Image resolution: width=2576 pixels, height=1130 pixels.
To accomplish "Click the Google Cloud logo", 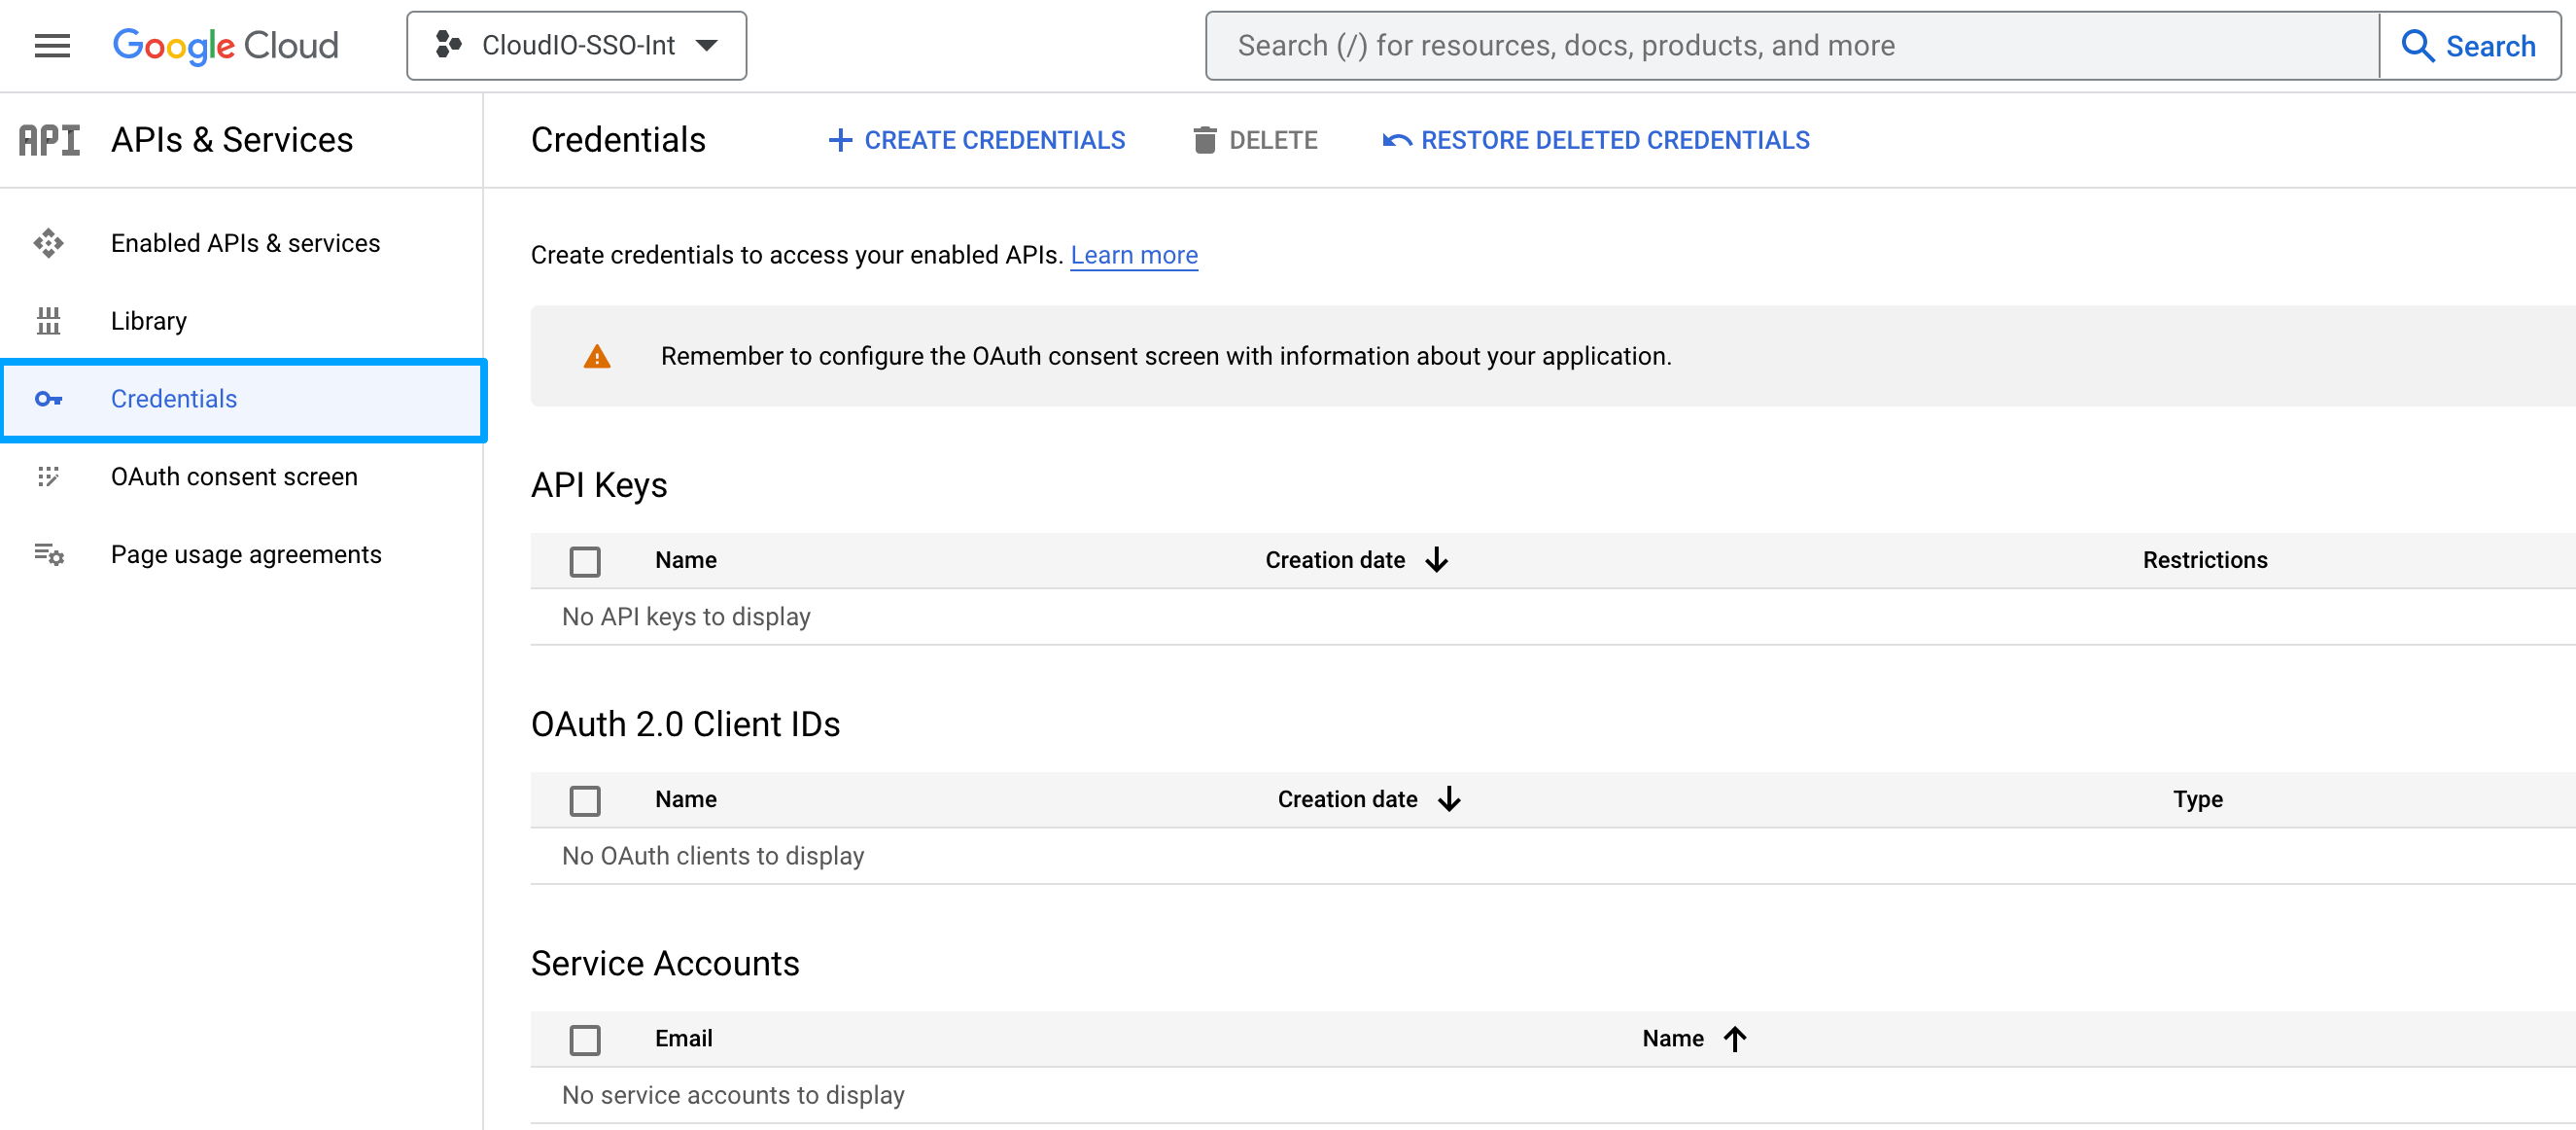I will point(225,46).
